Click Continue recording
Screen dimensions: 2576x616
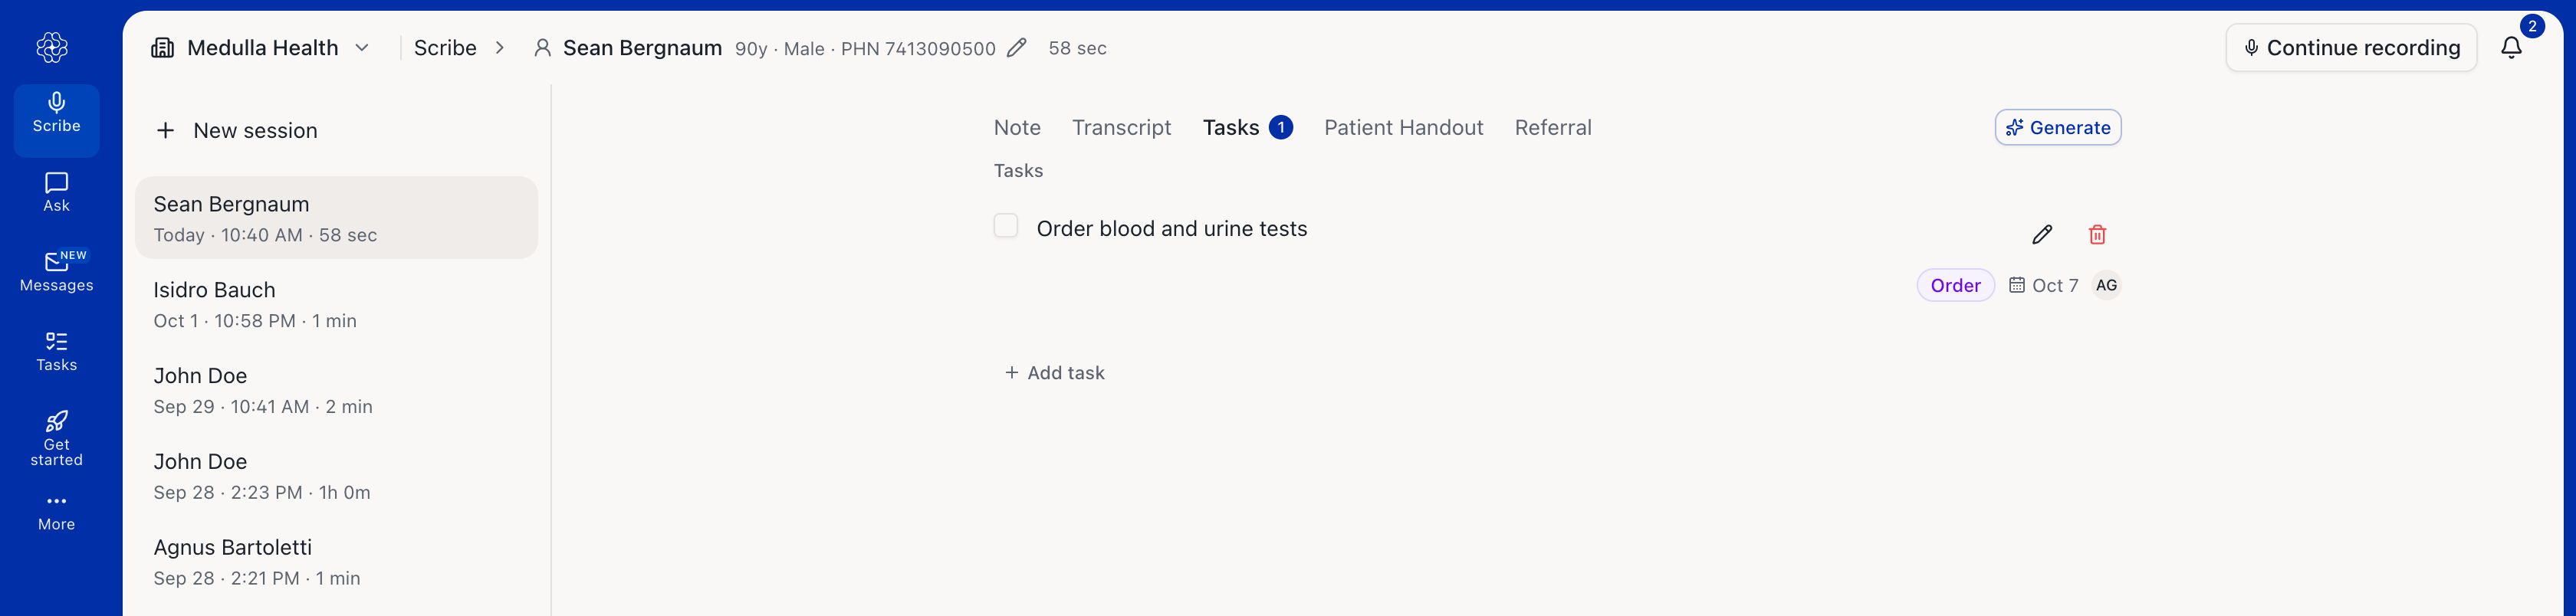[x=2350, y=48]
